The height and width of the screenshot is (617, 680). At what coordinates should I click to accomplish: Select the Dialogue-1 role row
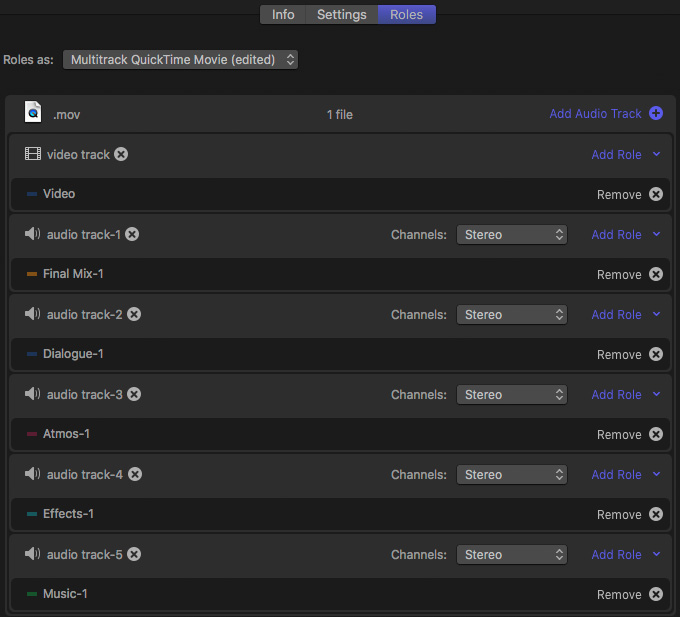tap(340, 354)
